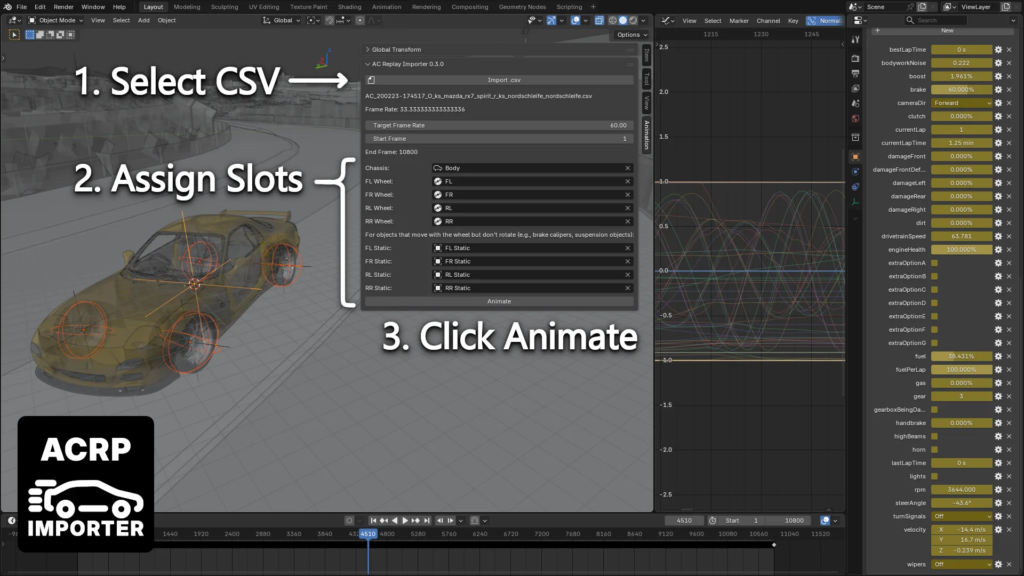Switch to material preview shading
The image size is (1024, 576).
pos(633,20)
